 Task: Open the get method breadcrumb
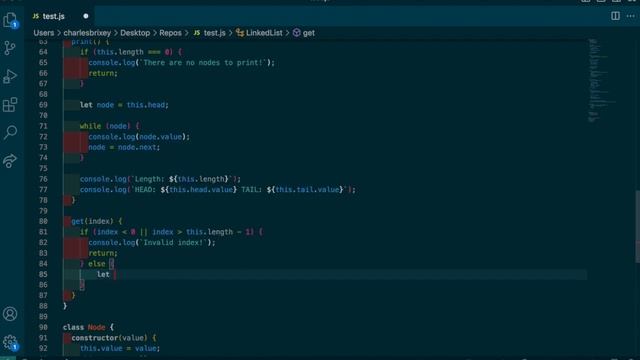[x=304, y=33]
